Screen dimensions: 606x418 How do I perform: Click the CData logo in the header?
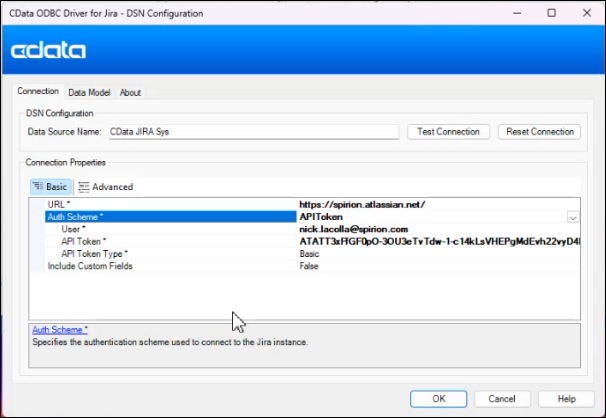click(x=48, y=51)
